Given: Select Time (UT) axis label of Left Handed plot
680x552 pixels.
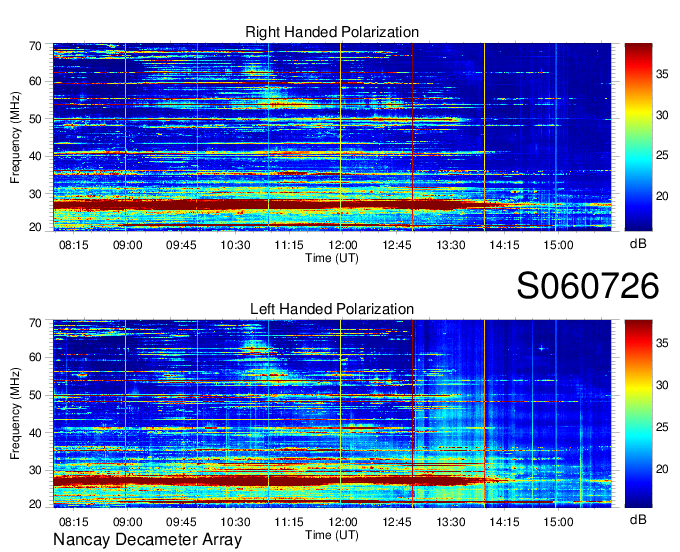Looking at the screenshot, I should (x=332, y=535).
